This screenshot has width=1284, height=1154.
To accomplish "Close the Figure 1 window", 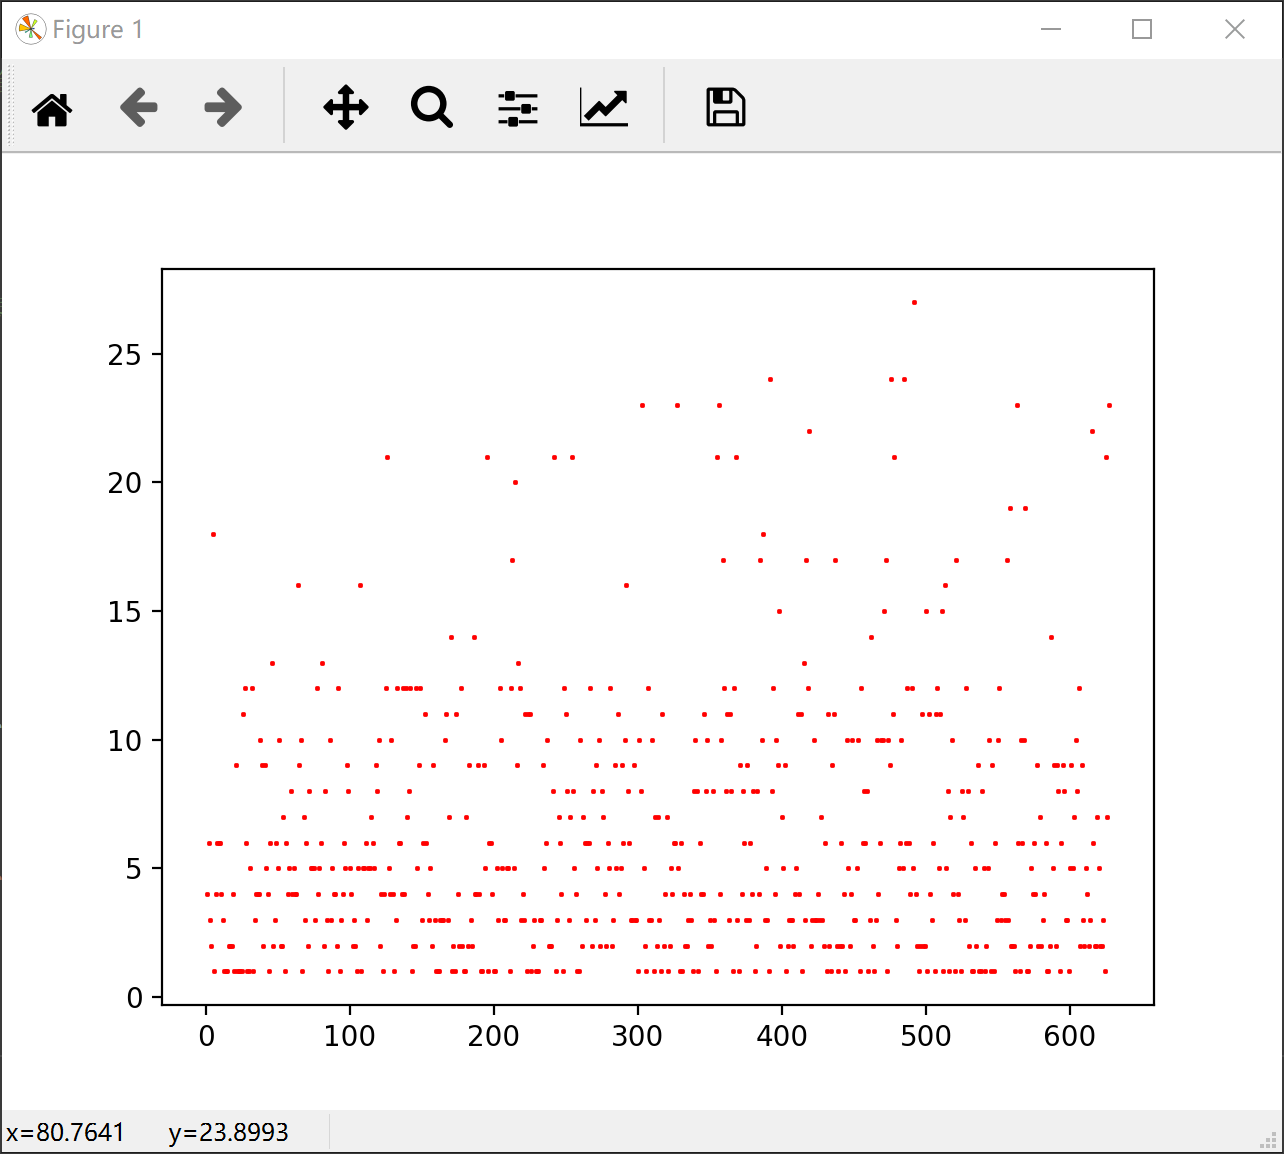I will click(x=1235, y=30).
